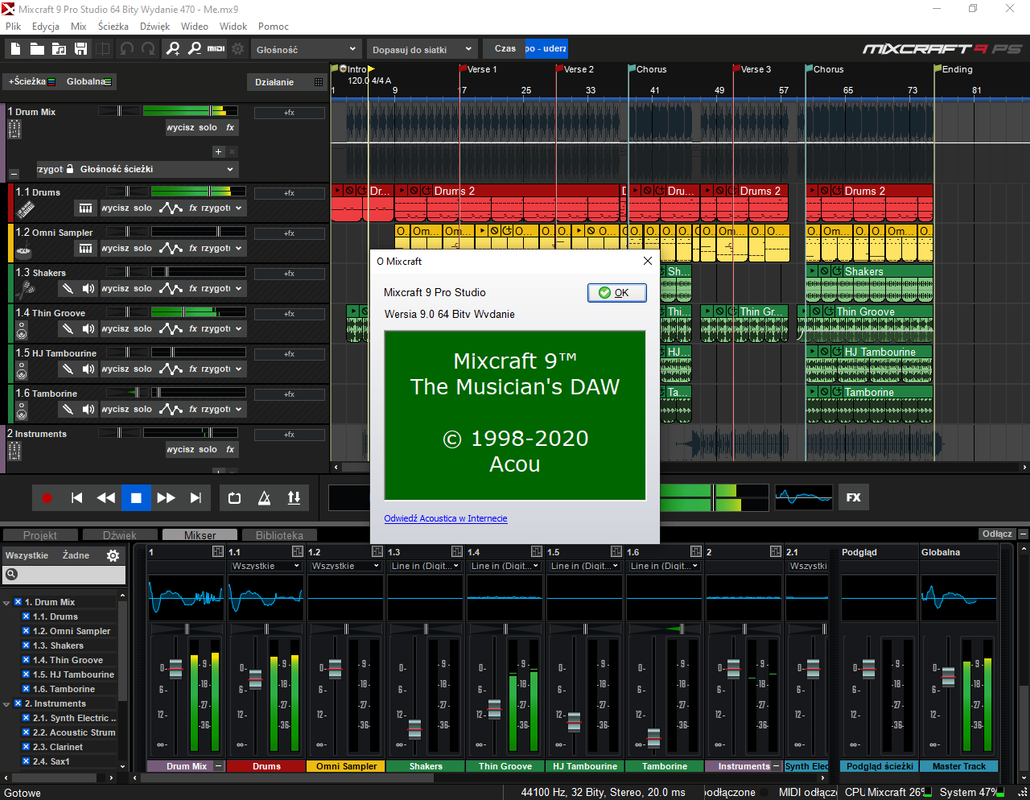
Task: Click the automation curve icon on 1.1 Drums
Action: pyautogui.click(x=171, y=208)
